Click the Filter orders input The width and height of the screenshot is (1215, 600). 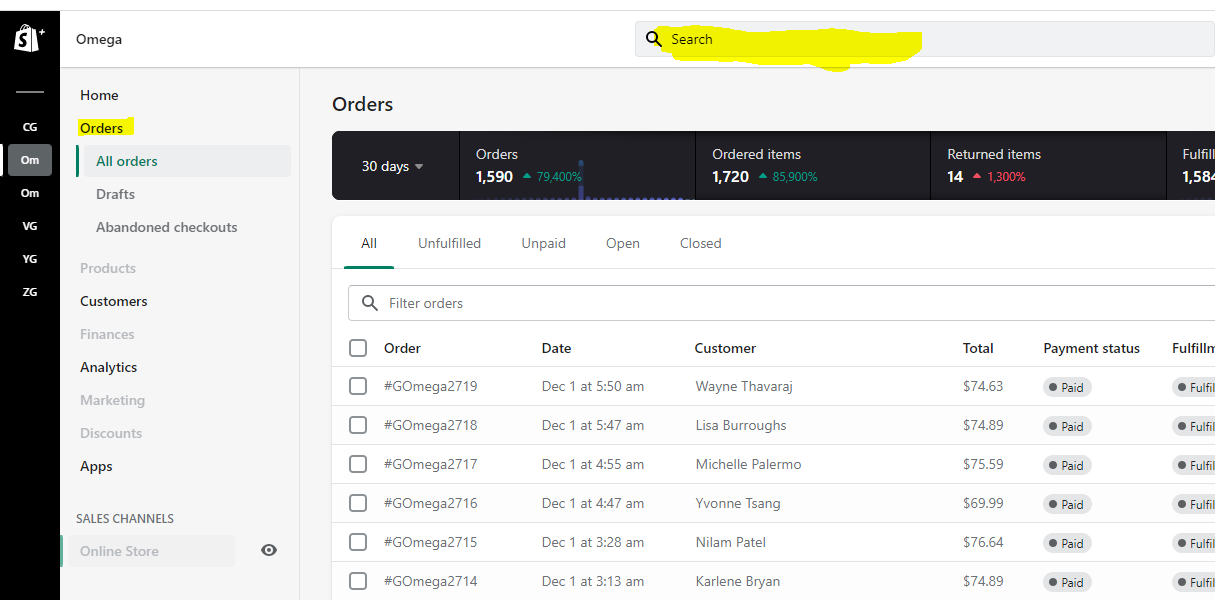(x=781, y=303)
